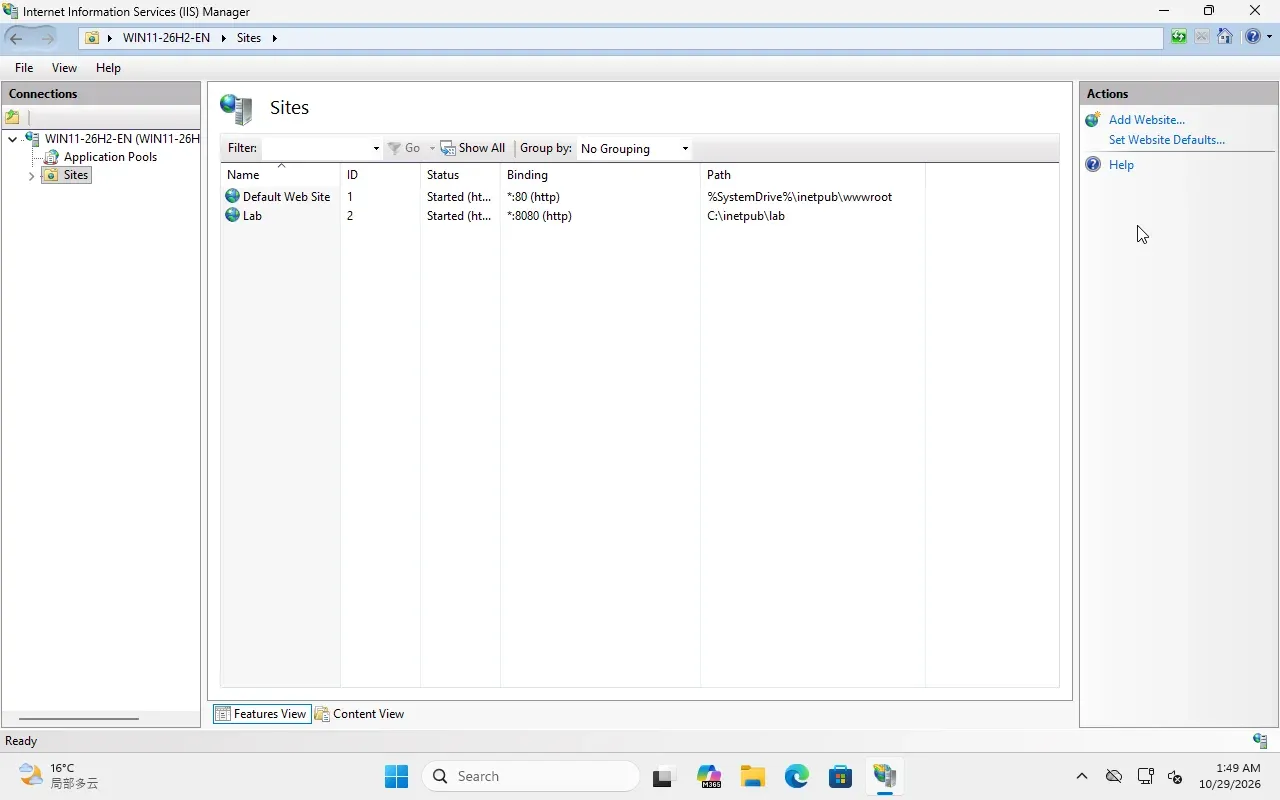Open the Go button dropdown arrow
The image size is (1280, 800).
pyautogui.click(x=432, y=149)
